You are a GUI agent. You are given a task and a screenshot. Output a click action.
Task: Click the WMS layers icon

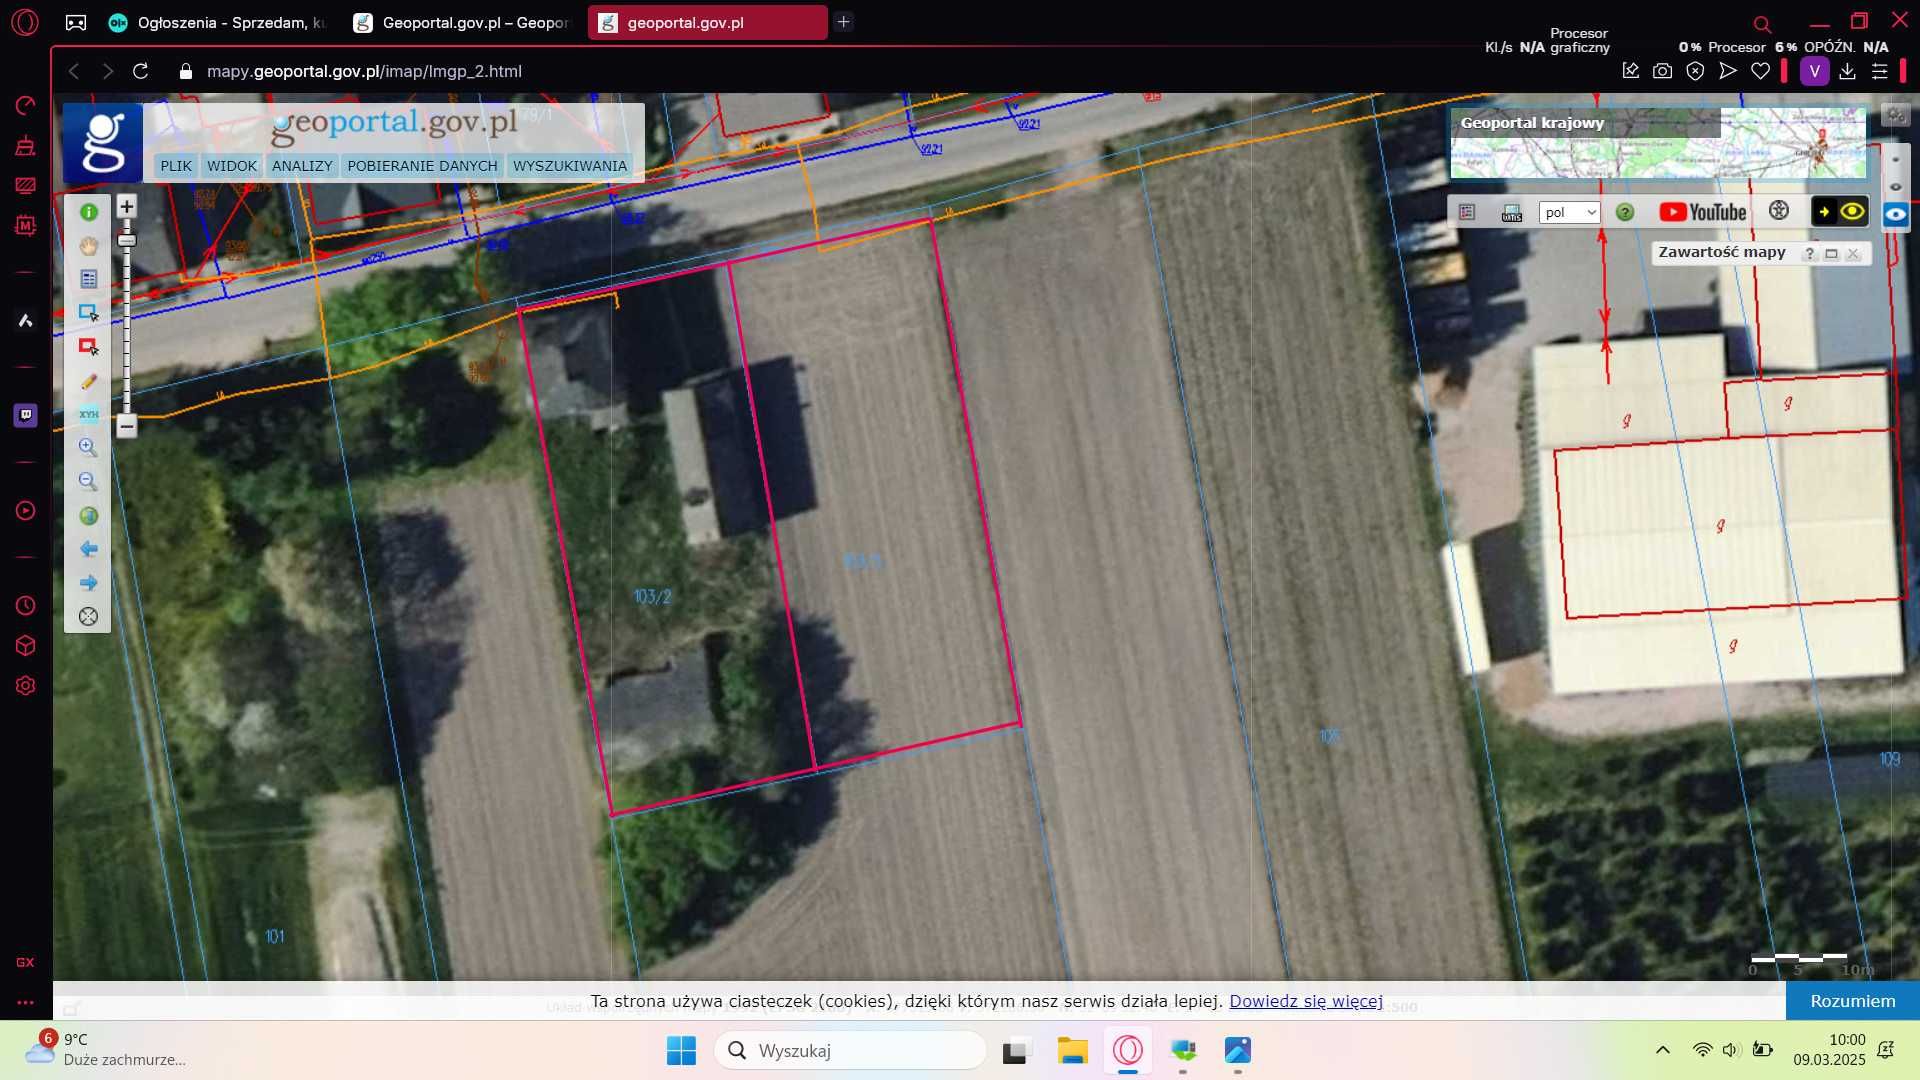1512,212
